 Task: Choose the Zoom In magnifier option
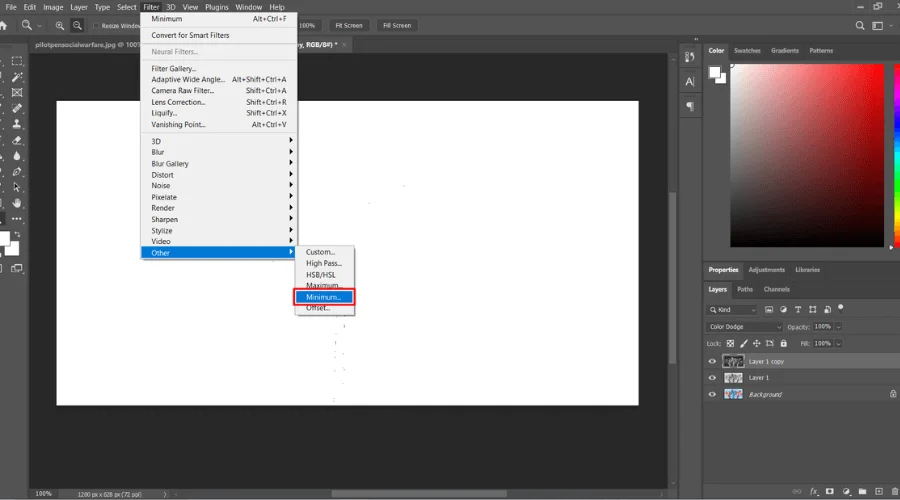coord(60,25)
